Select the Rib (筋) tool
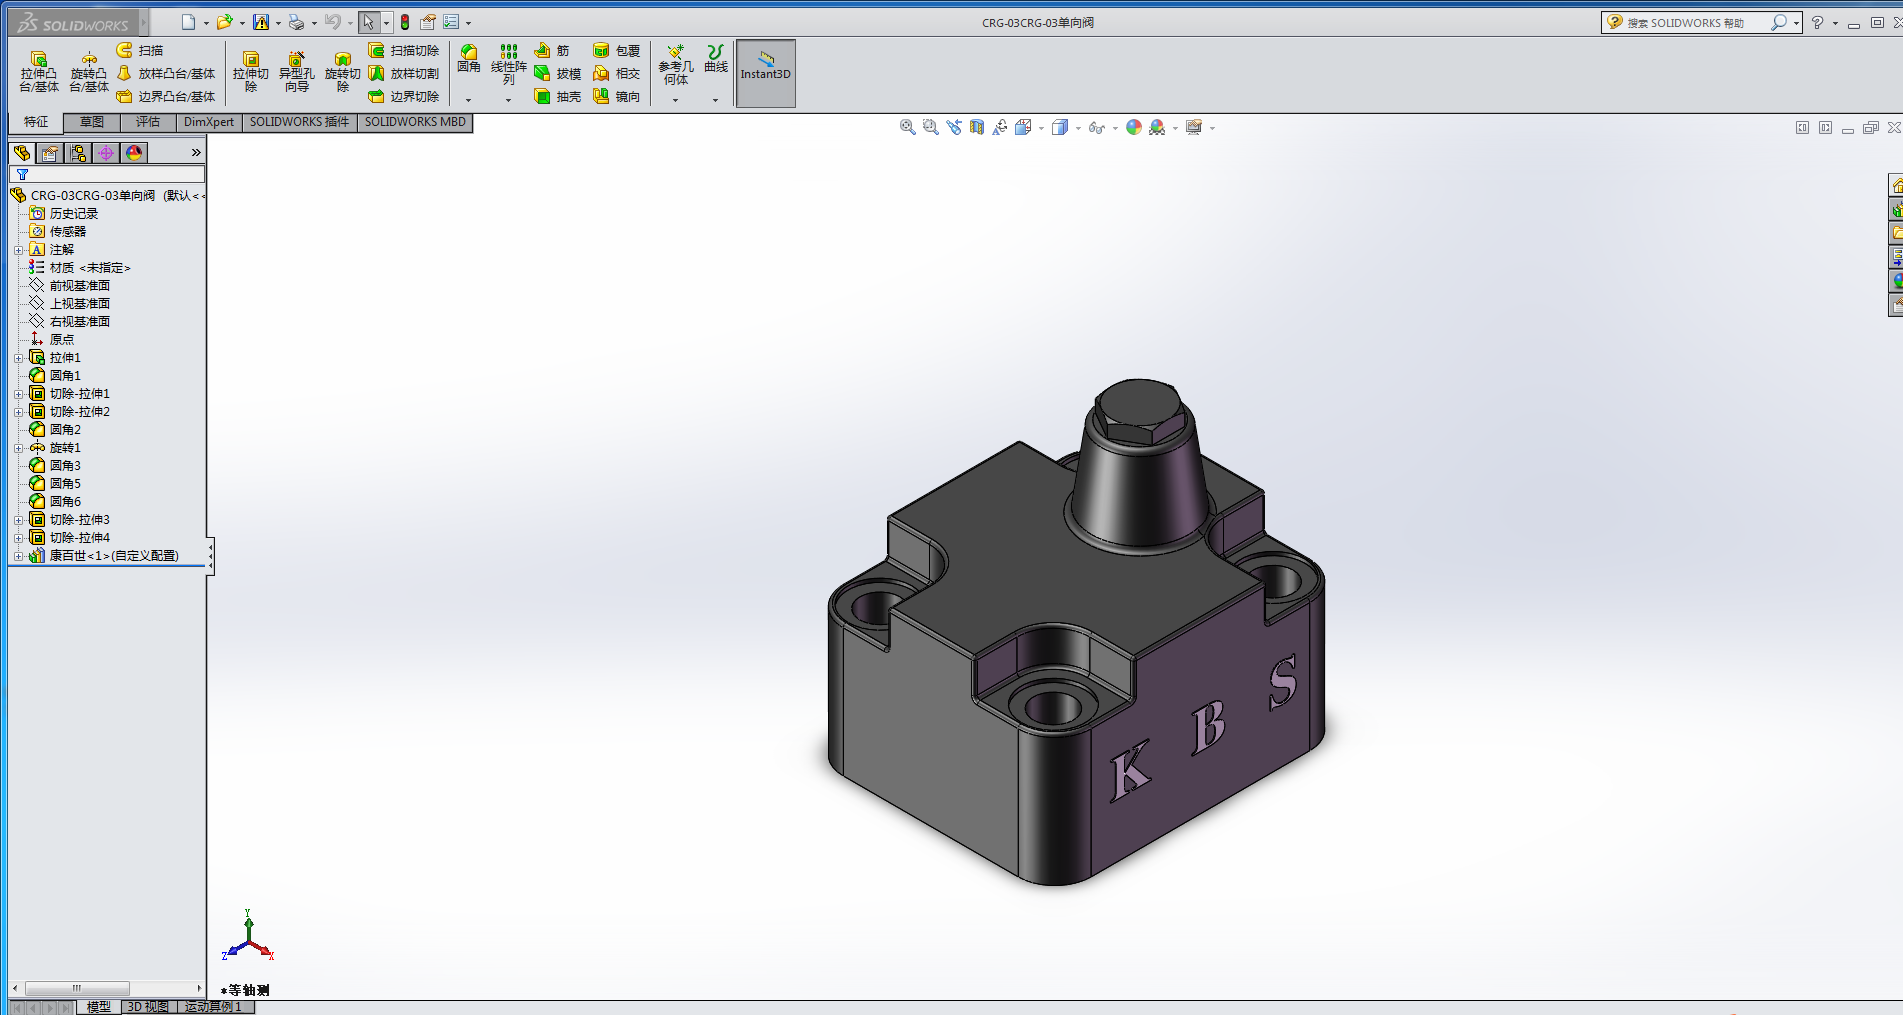The image size is (1903, 1015). point(552,50)
